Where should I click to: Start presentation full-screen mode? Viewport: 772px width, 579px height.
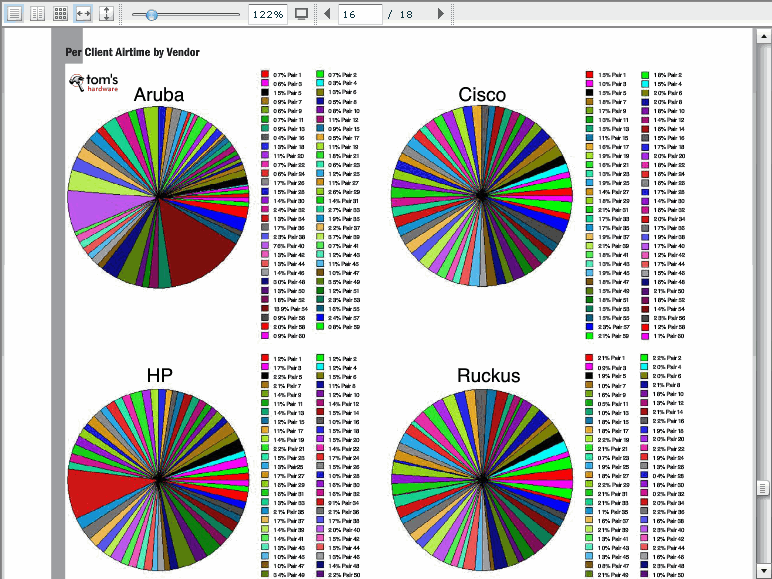[x=301, y=14]
